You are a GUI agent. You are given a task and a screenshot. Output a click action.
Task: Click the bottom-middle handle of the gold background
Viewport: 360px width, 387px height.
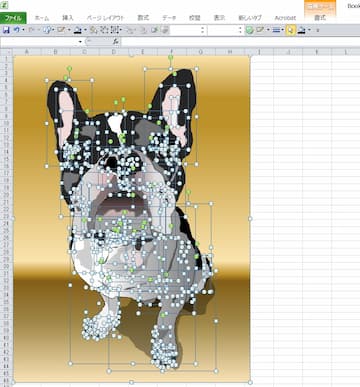pyautogui.click(x=132, y=382)
